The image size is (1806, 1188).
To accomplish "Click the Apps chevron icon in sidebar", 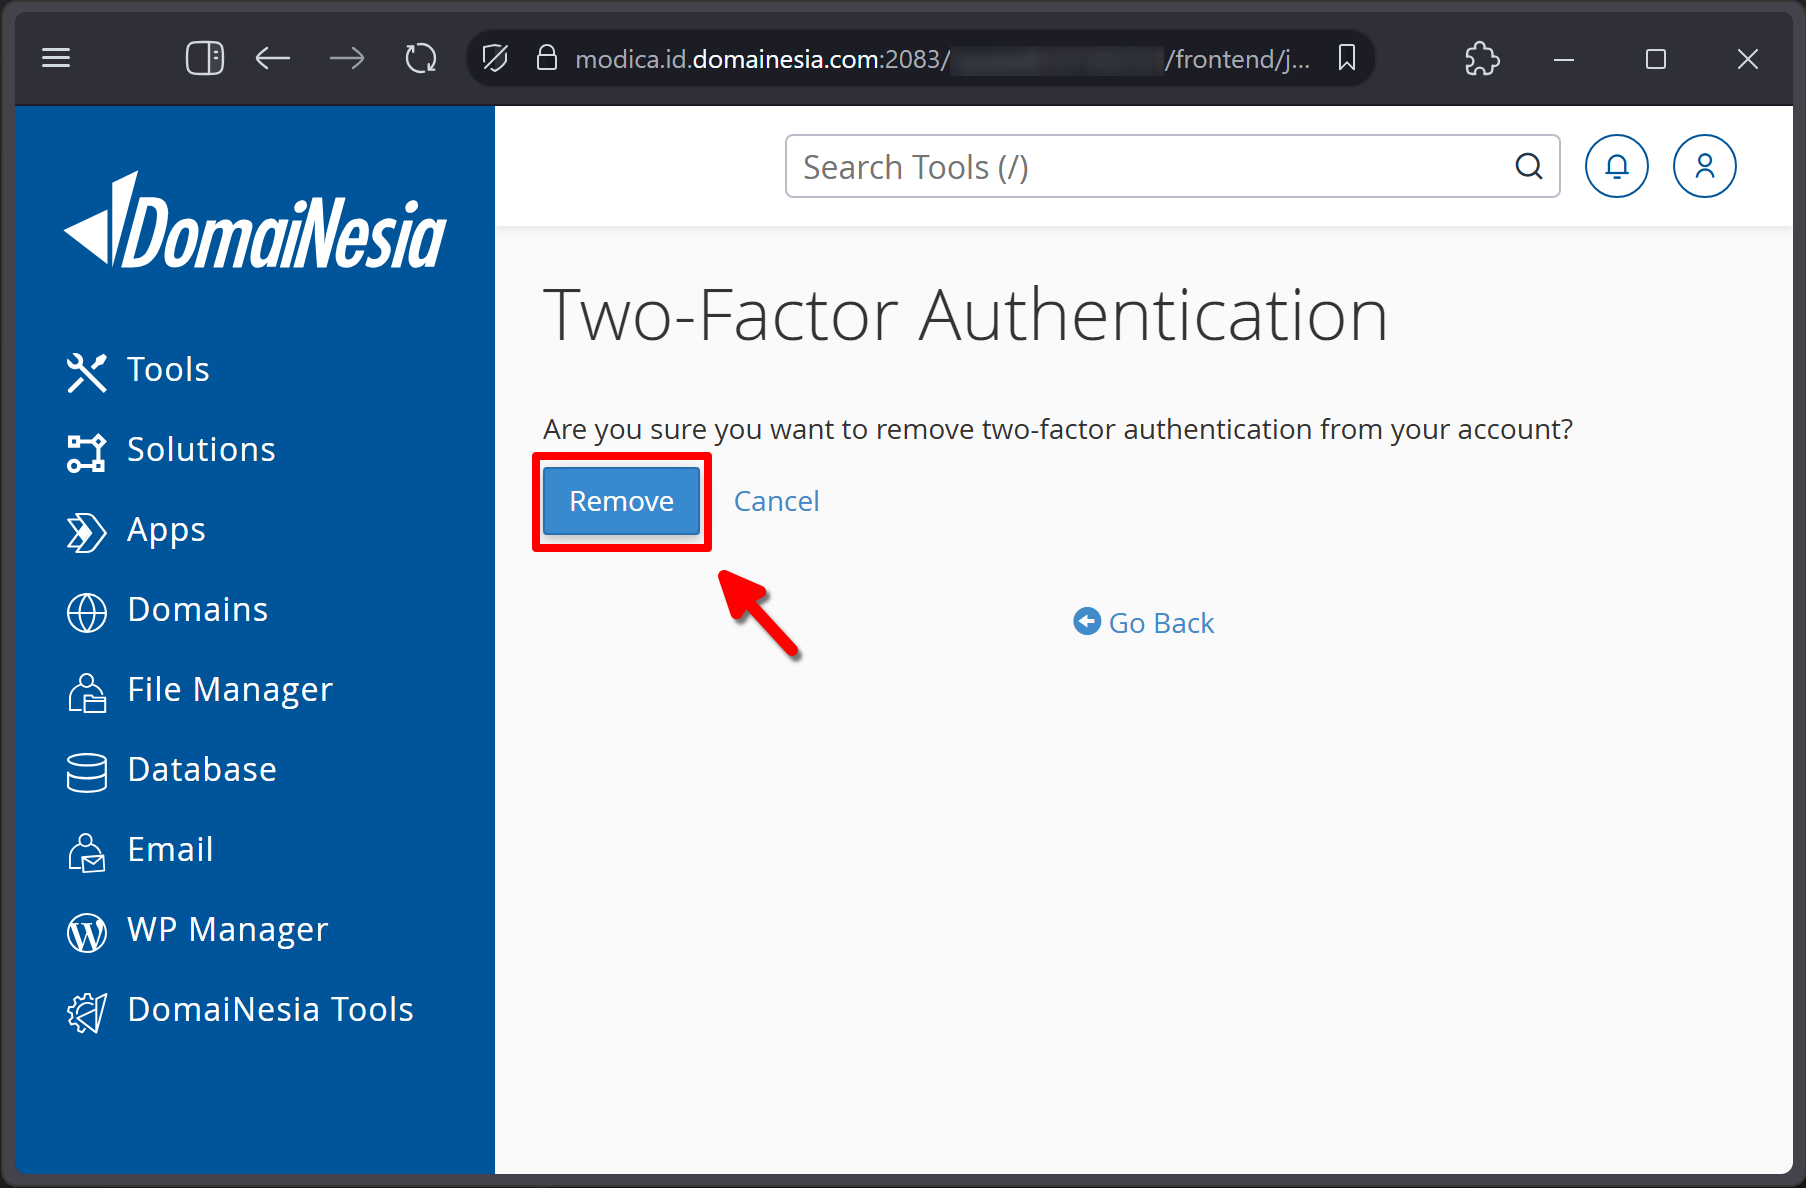I will point(87,532).
